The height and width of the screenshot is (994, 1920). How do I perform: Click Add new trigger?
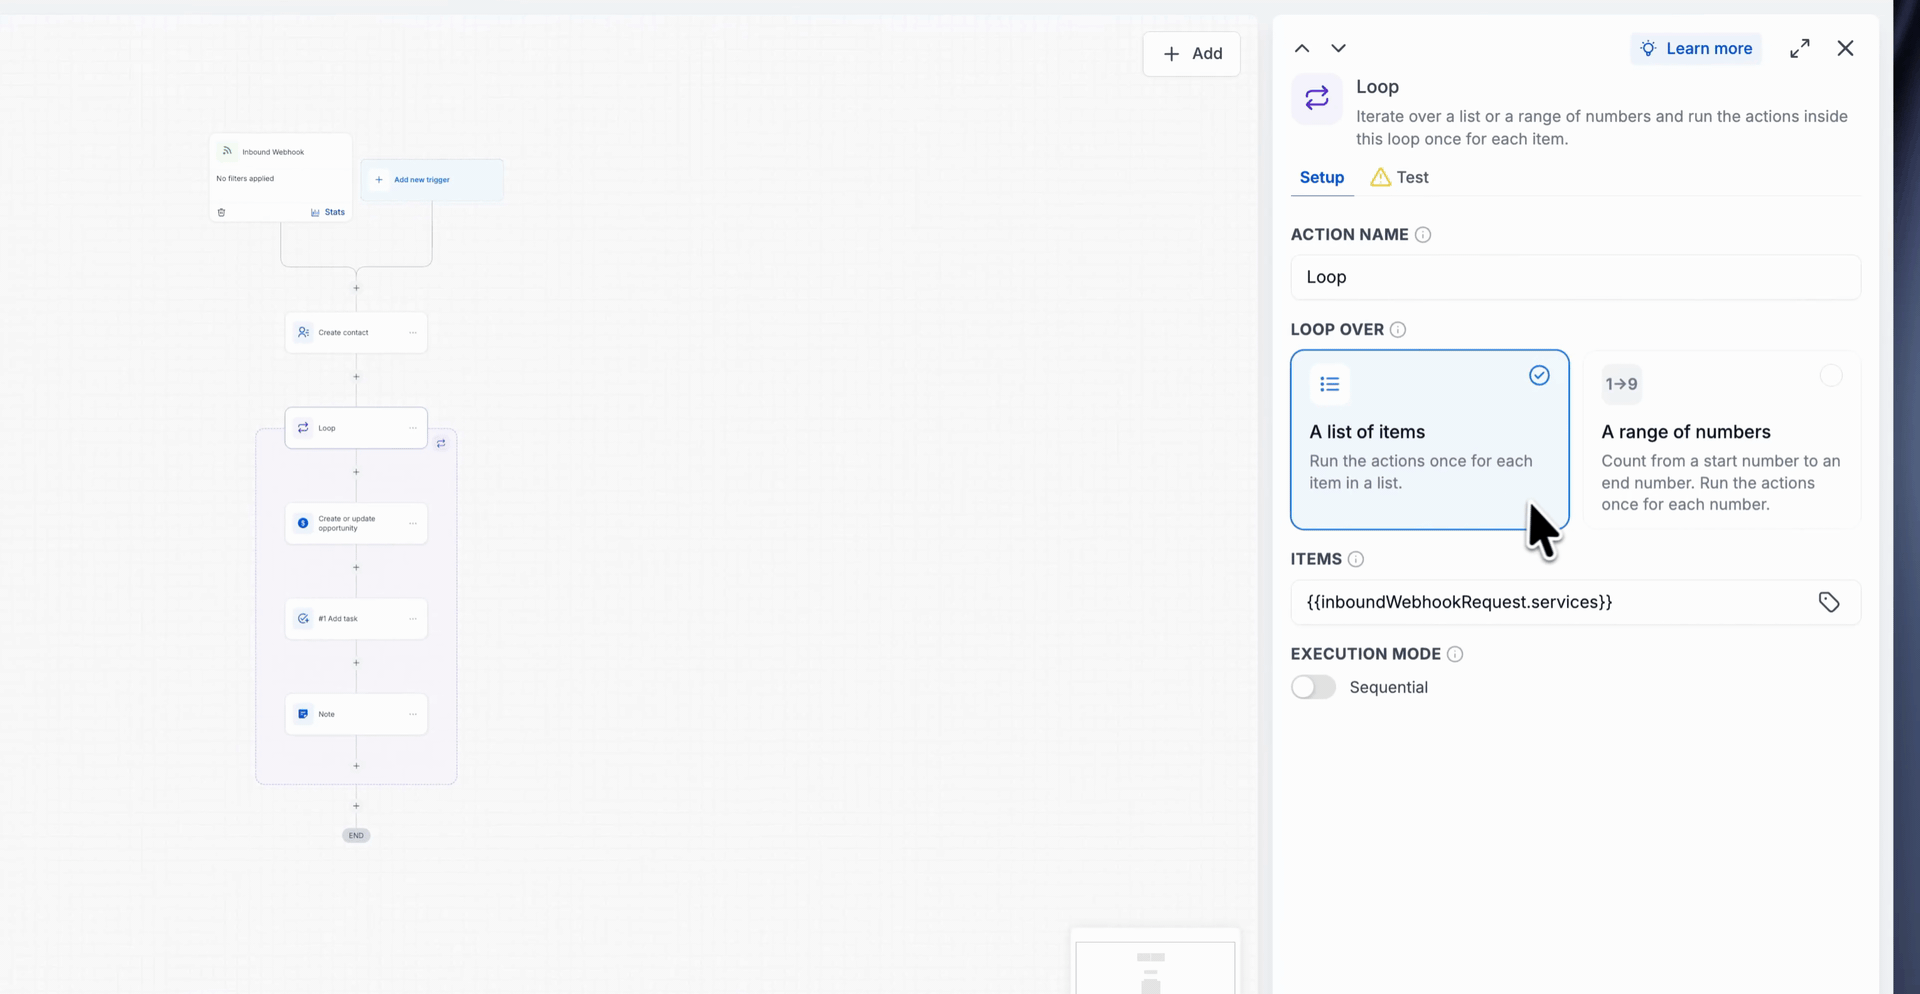[x=431, y=180]
